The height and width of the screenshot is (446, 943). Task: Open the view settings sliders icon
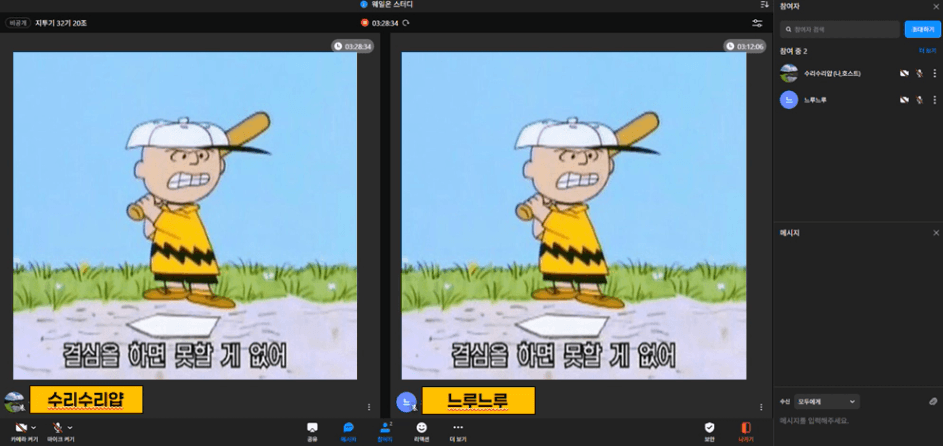tap(757, 23)
